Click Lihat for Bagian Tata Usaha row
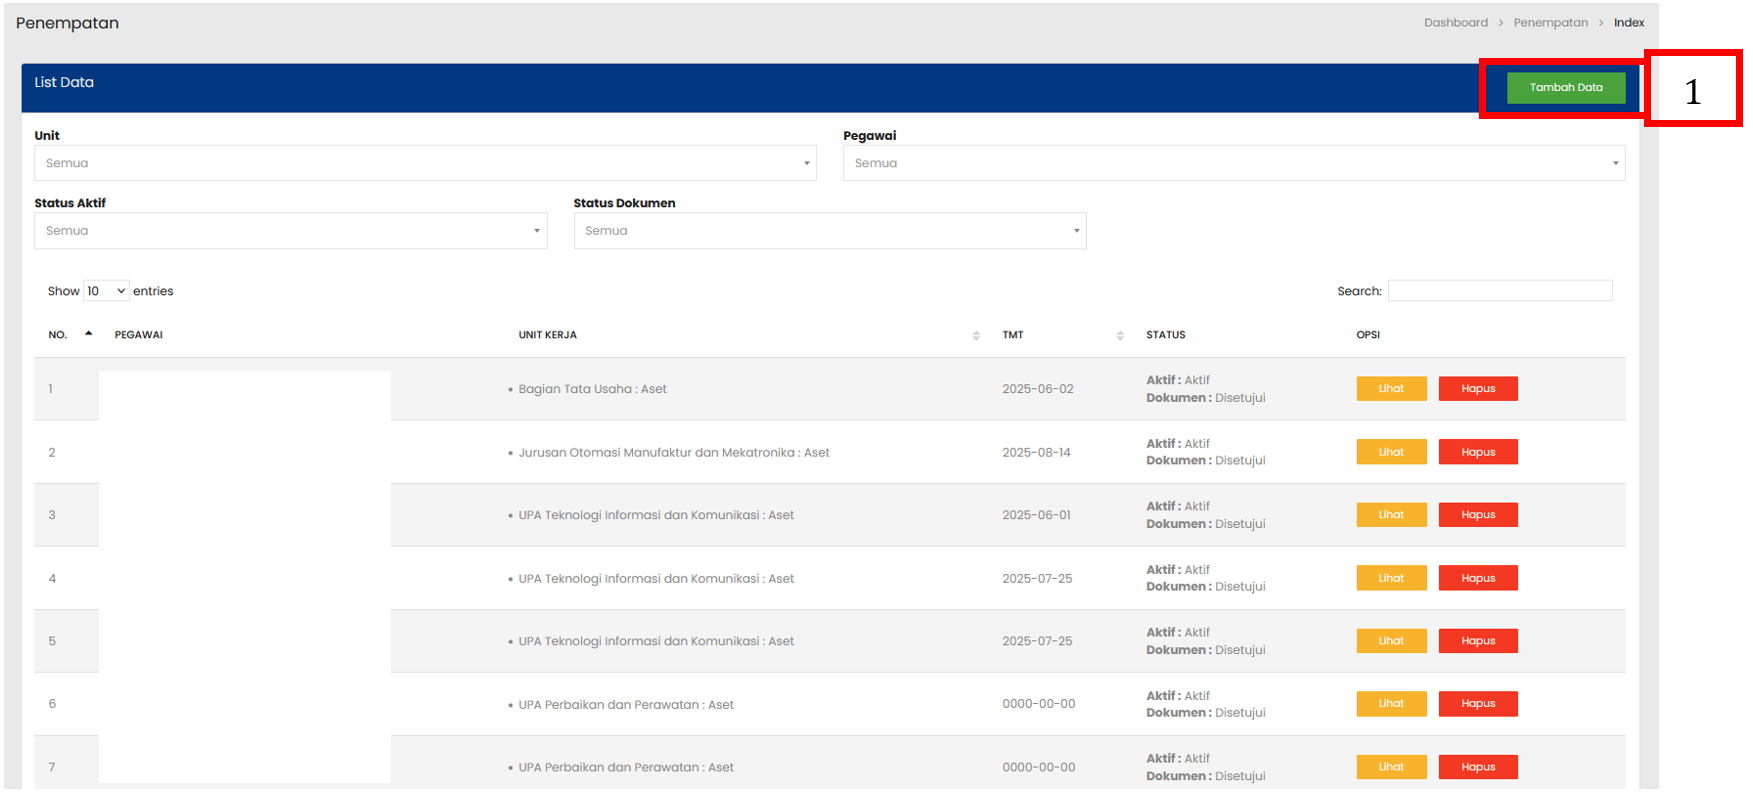Screen dimensions: 1753x809 tap(1391, 389)
